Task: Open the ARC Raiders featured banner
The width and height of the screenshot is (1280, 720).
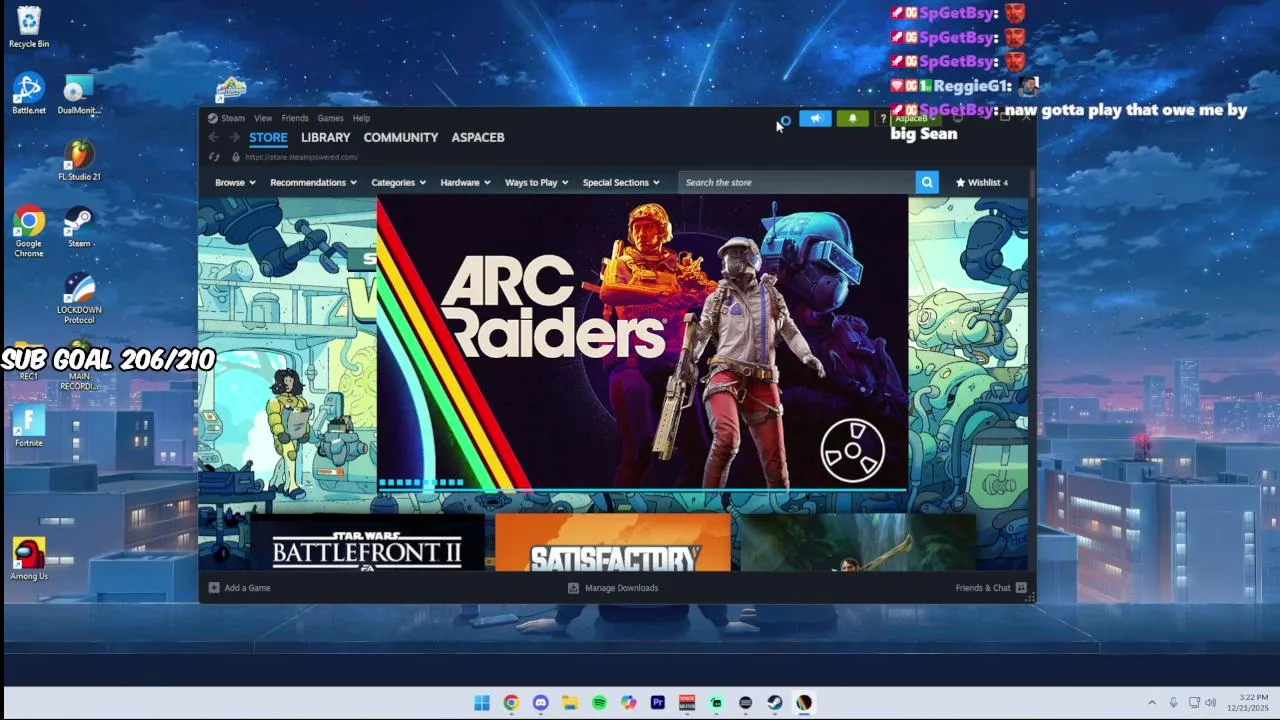Action: [x=643, y=343]
